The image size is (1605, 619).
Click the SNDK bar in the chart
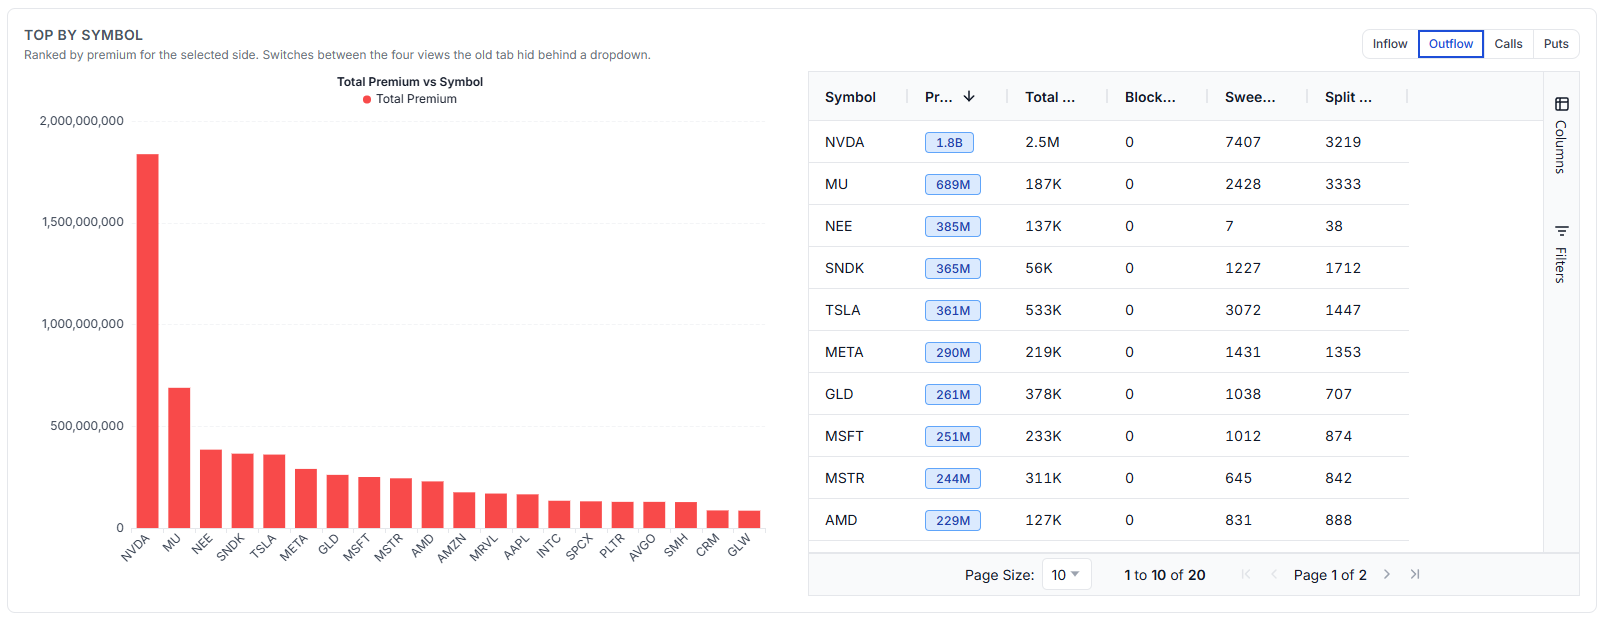pyautogui.click(x=242, y=491)
